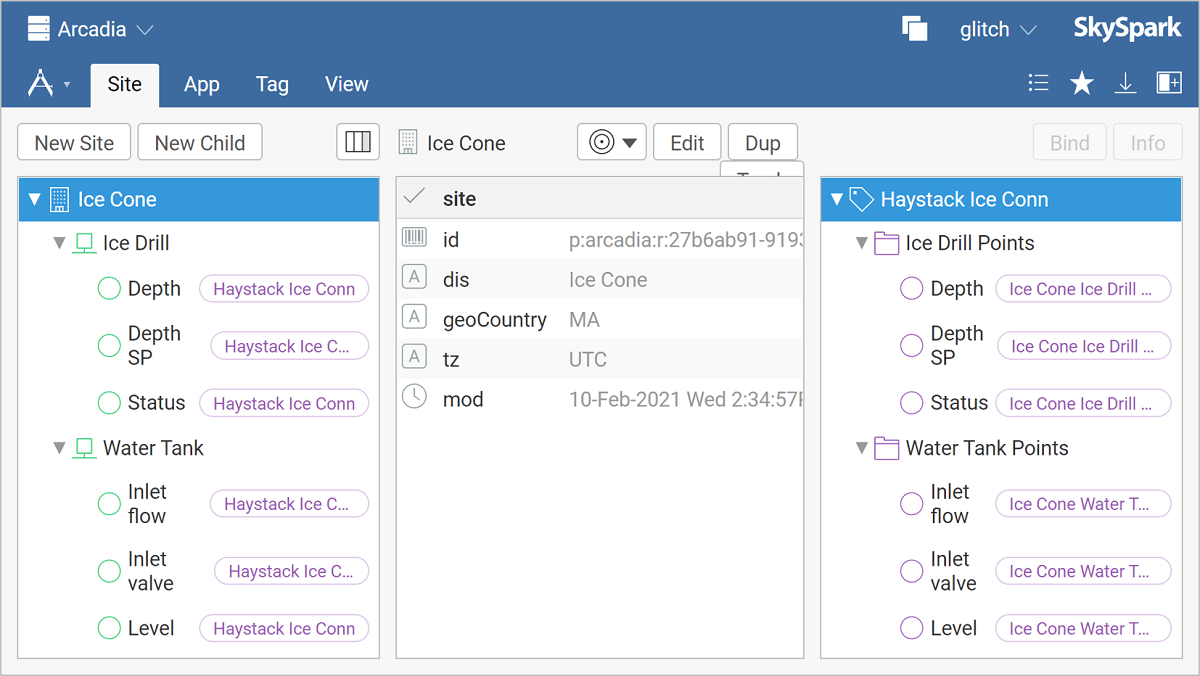Select the mod 10-Feb-2021 row
Screen dimensions: 1200x676
pyautogui.click(x=600, y=399)
